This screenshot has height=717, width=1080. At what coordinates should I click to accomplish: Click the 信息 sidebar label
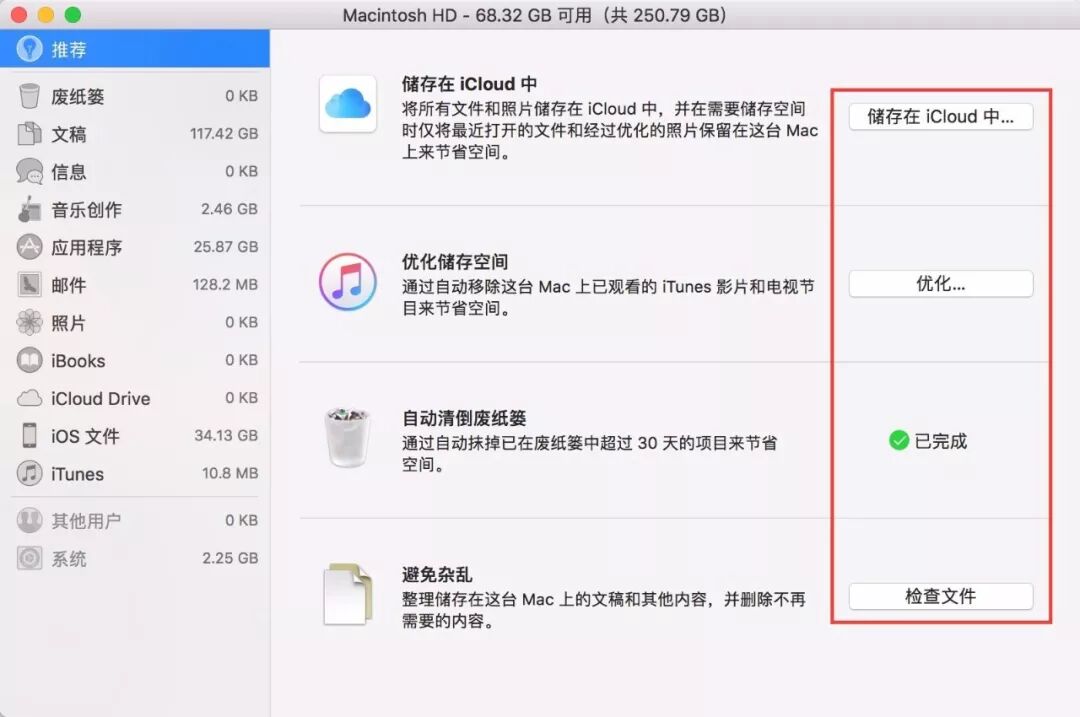(x=68, y=172)
